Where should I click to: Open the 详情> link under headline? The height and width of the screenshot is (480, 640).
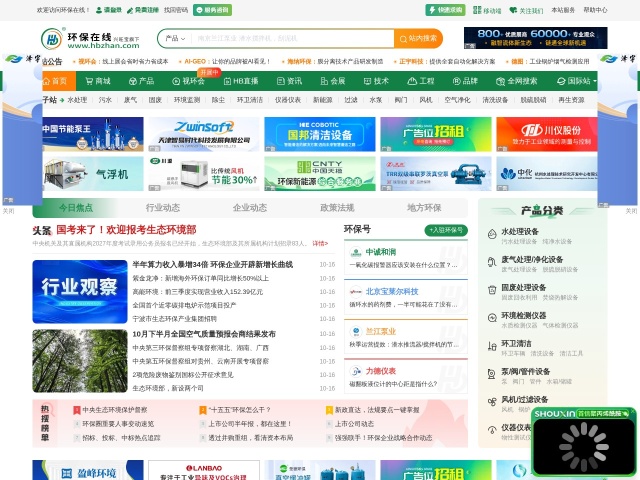click(x=320, y=243)
